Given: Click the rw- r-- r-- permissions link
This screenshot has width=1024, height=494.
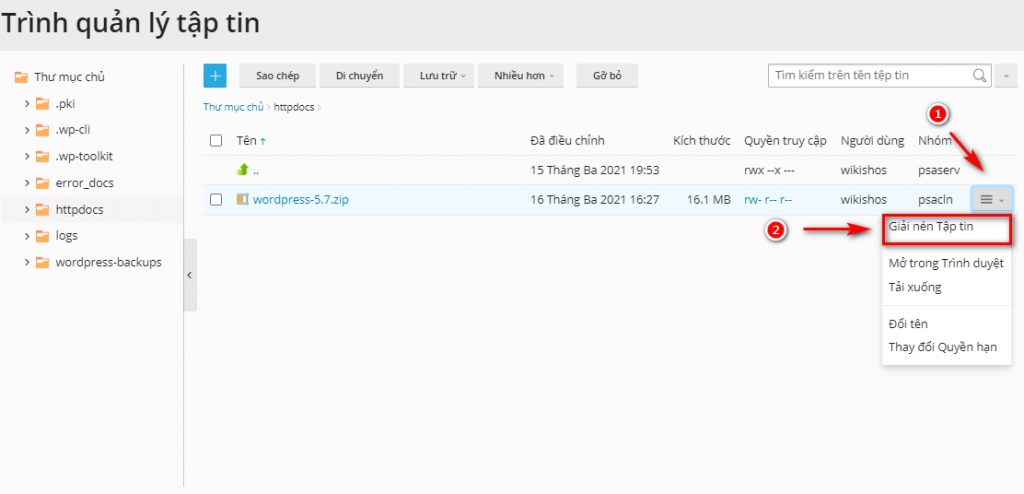Looking at the screenshot, I should (x=768, y=200).
